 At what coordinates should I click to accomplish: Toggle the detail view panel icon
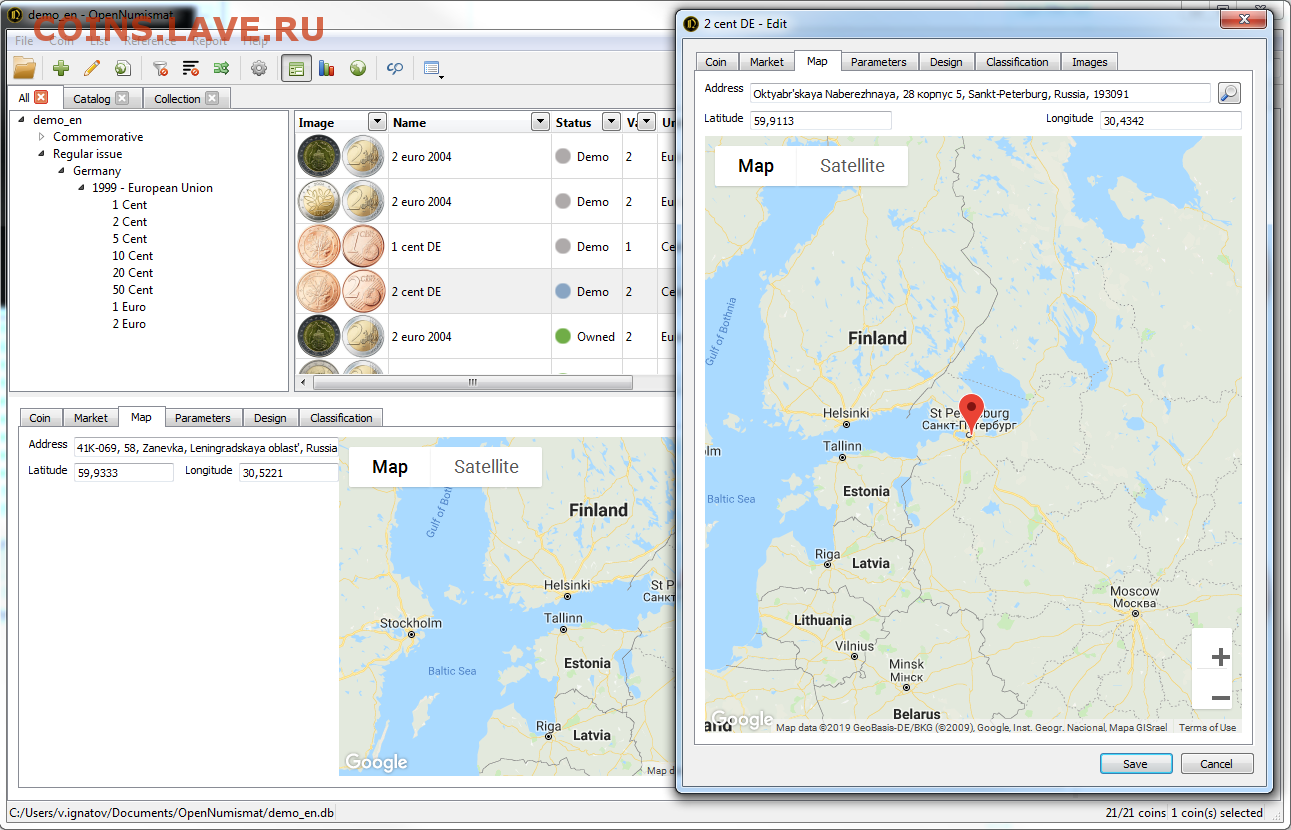pos(296,68)
